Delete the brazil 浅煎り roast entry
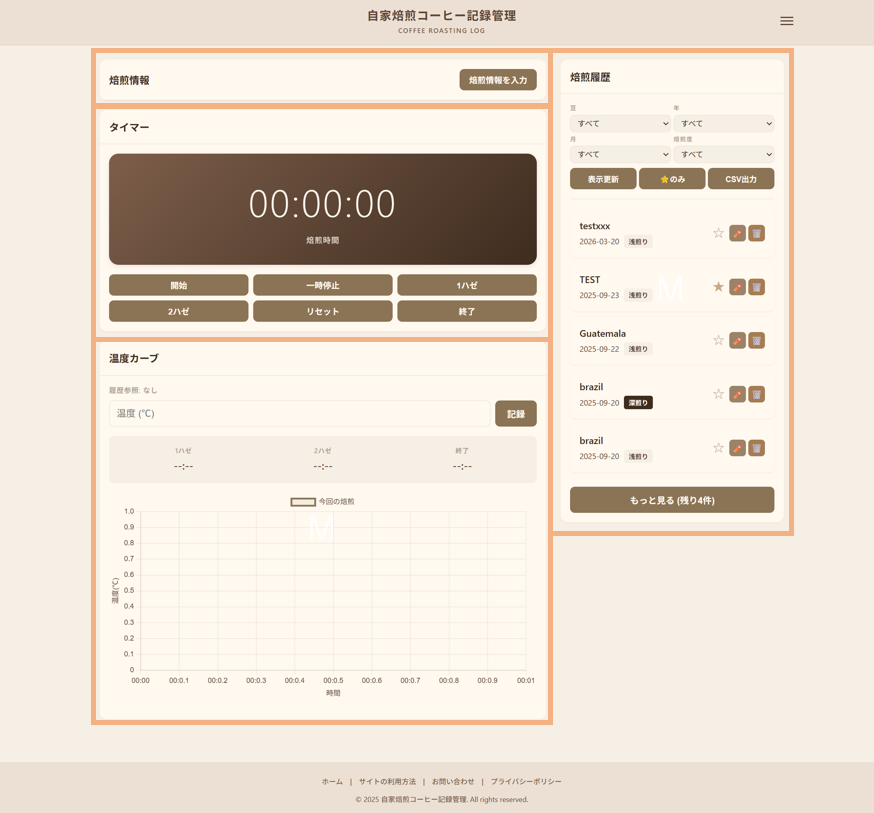This screenshot has height=813, width=874. tap(756, 448)
